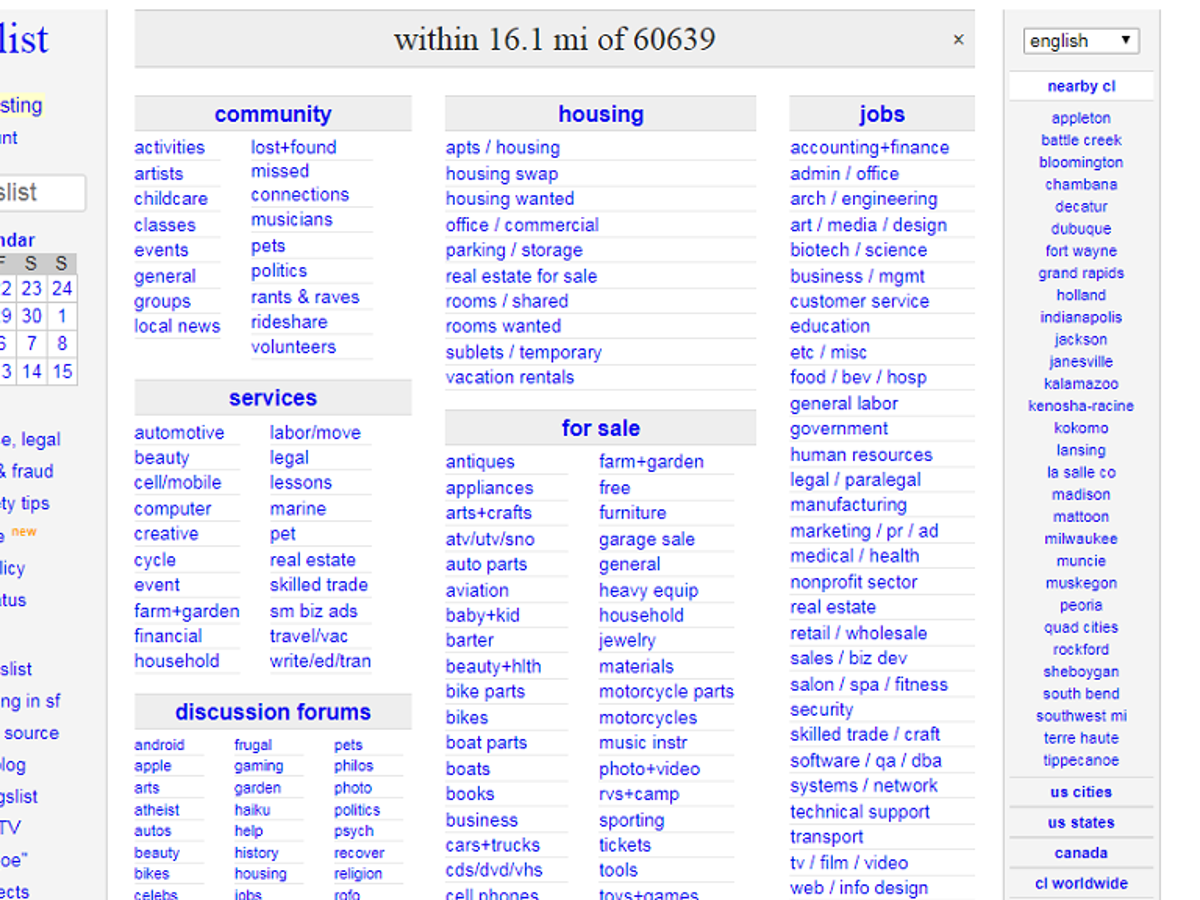Open the english language dropdown
This screenshot has height=900, width=1200.
pos(1080,41)
